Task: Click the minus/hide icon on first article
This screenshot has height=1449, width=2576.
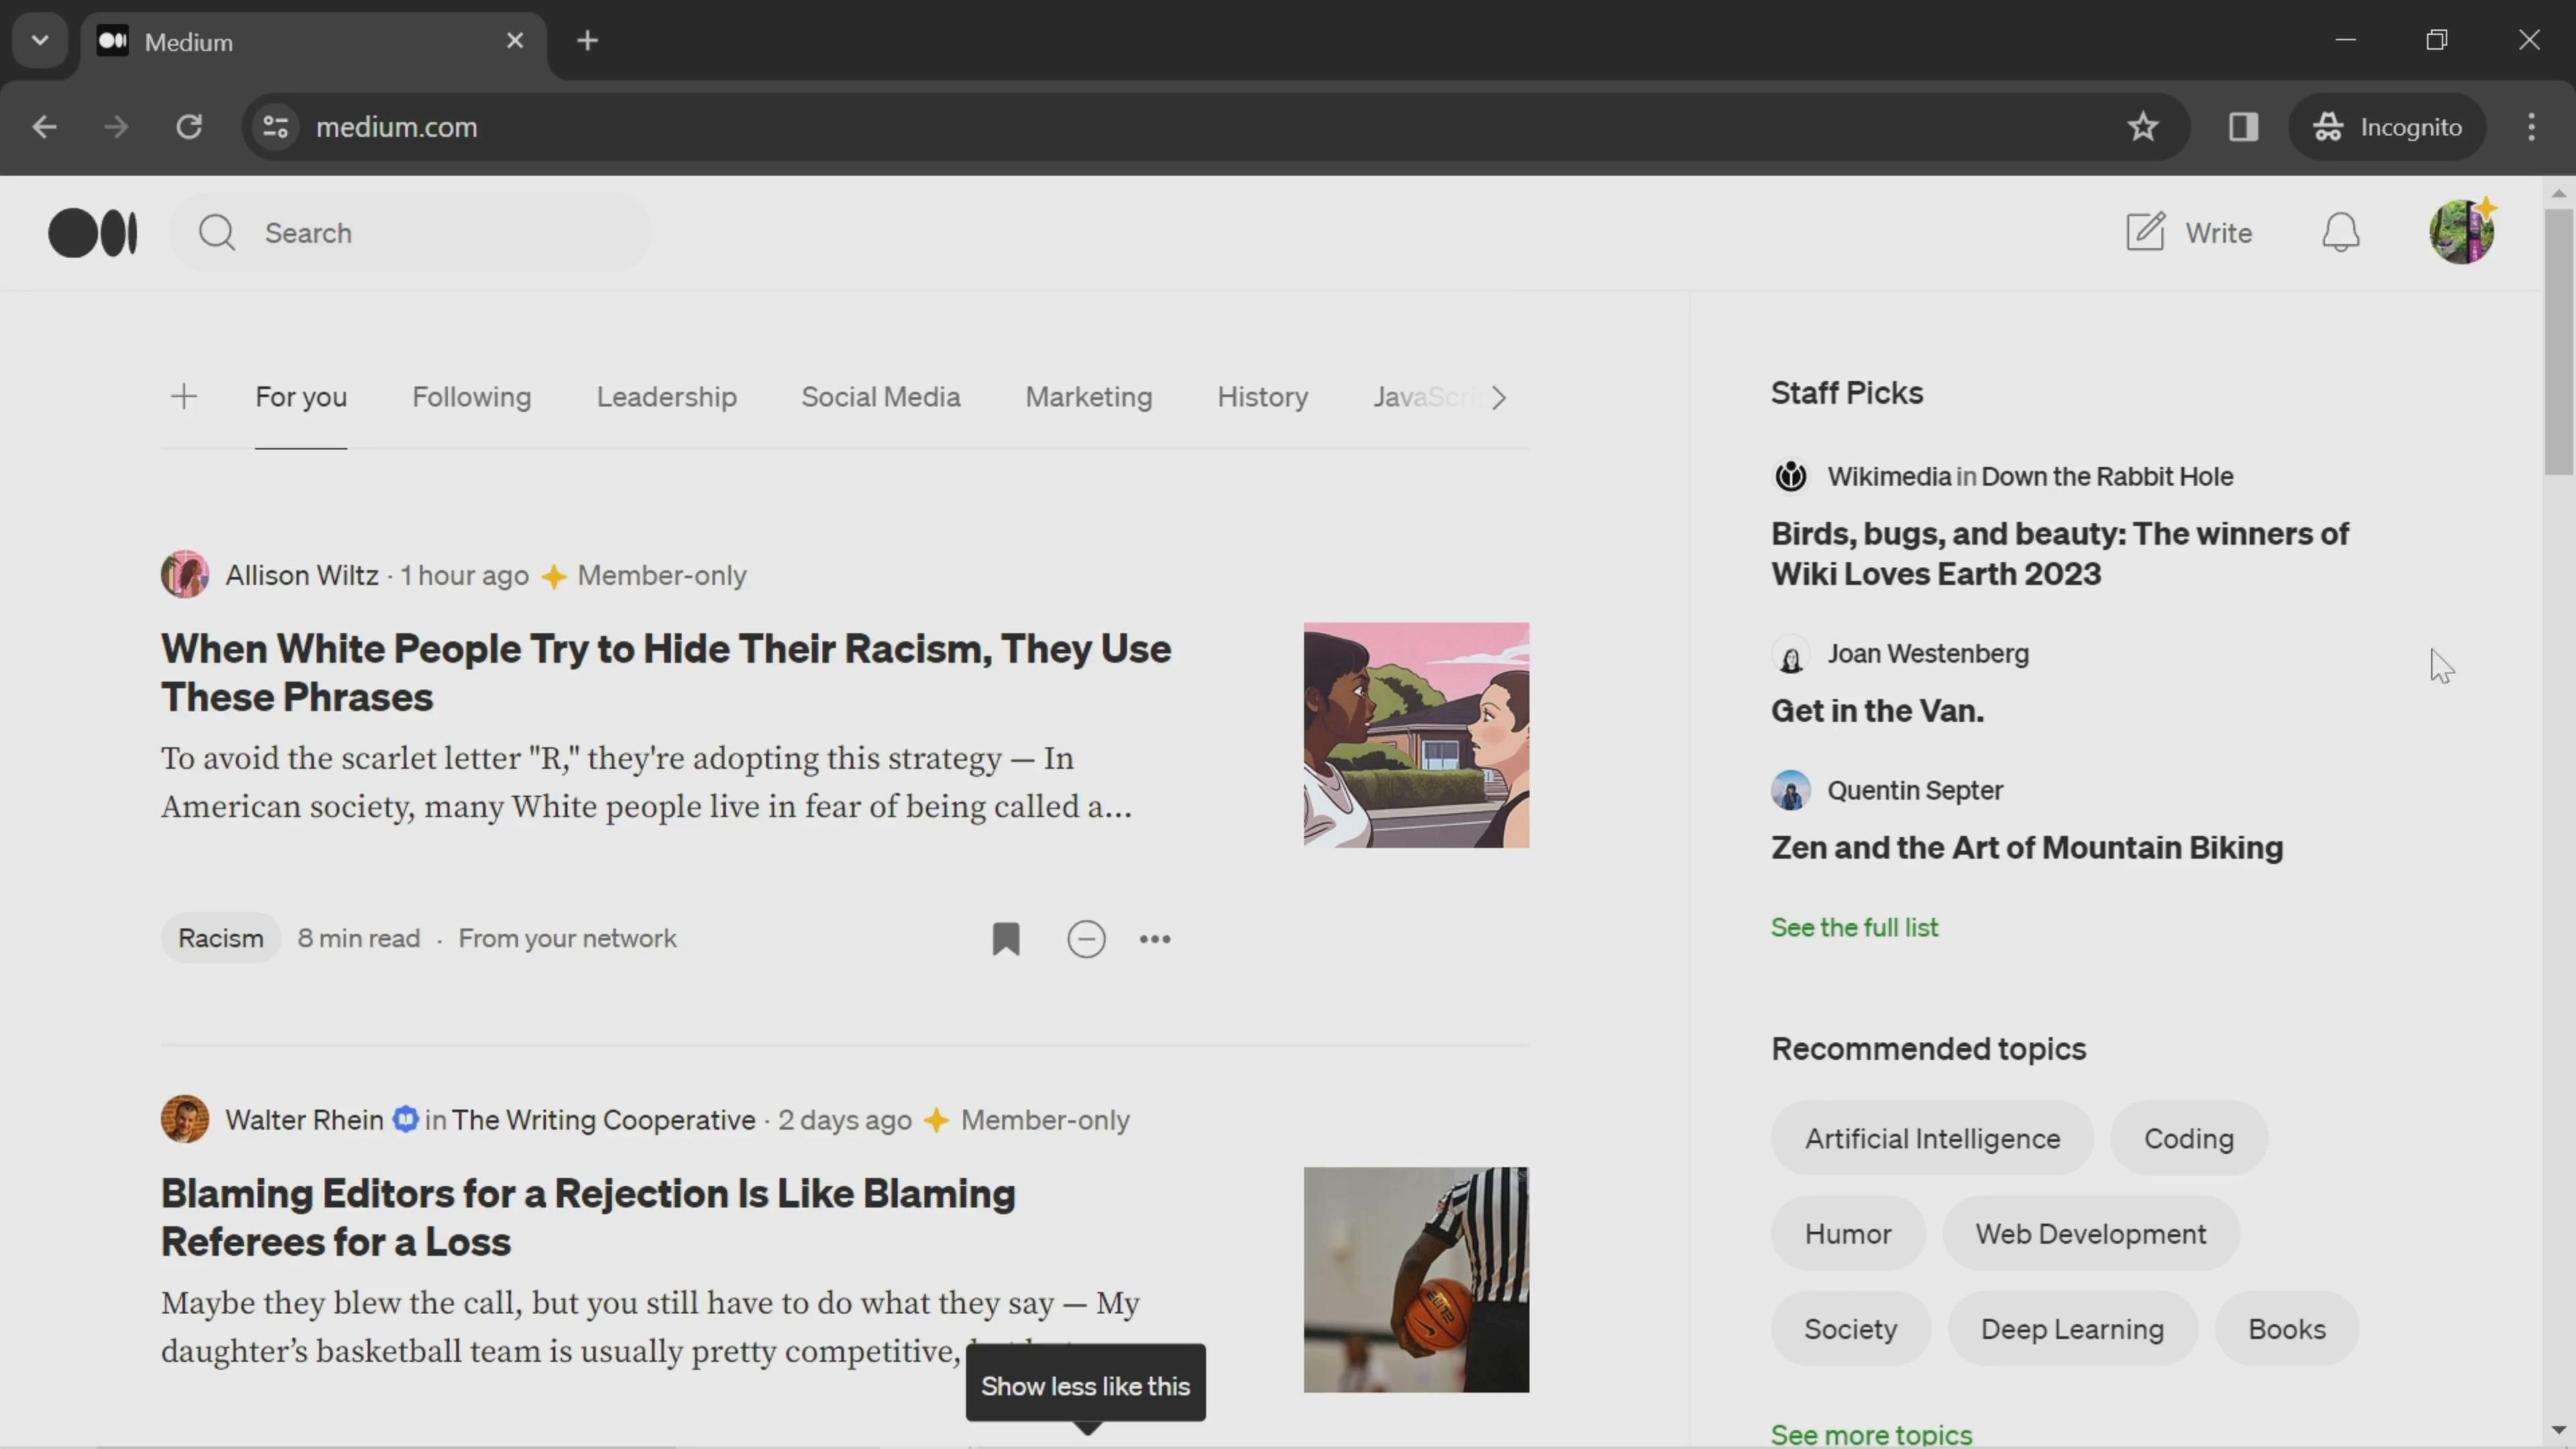Action: [1086, 938]
